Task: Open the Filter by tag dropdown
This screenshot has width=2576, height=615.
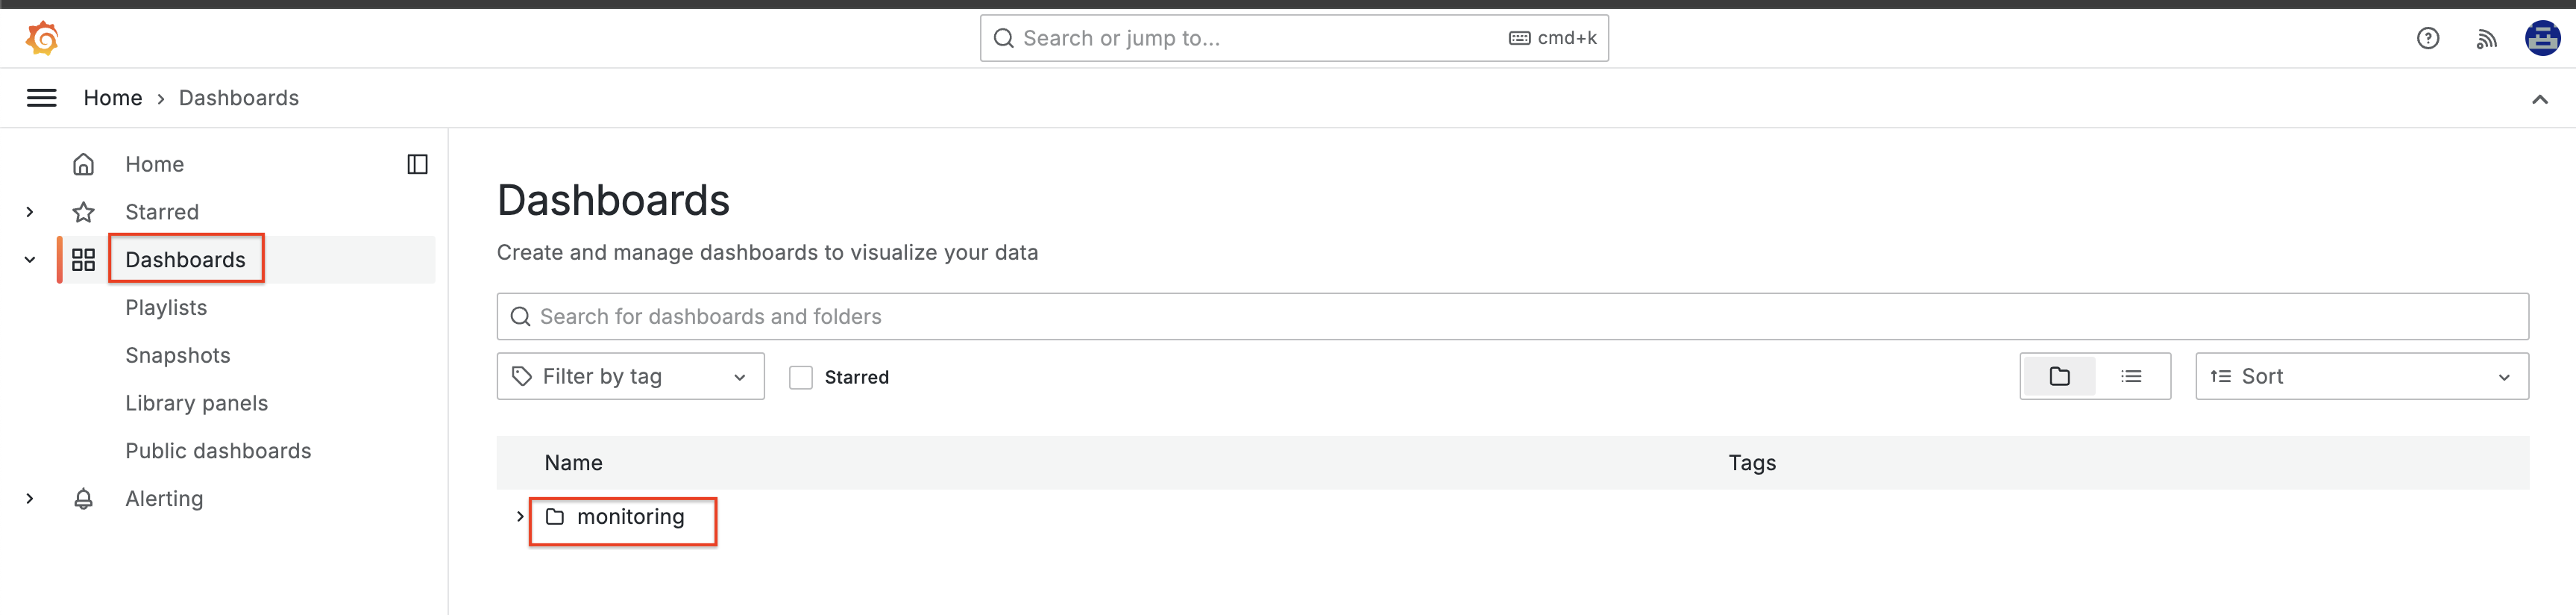Action: tap(630, 376)
